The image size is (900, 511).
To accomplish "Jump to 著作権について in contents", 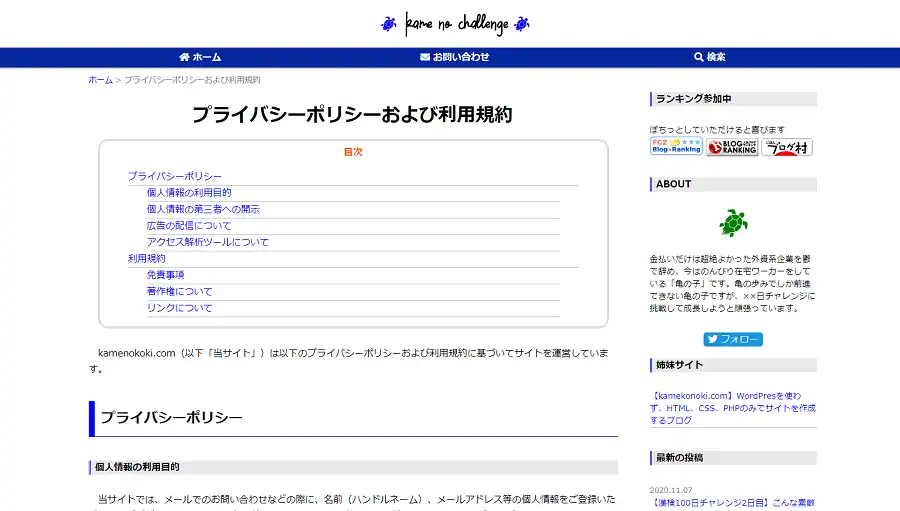I will [179, 291].
